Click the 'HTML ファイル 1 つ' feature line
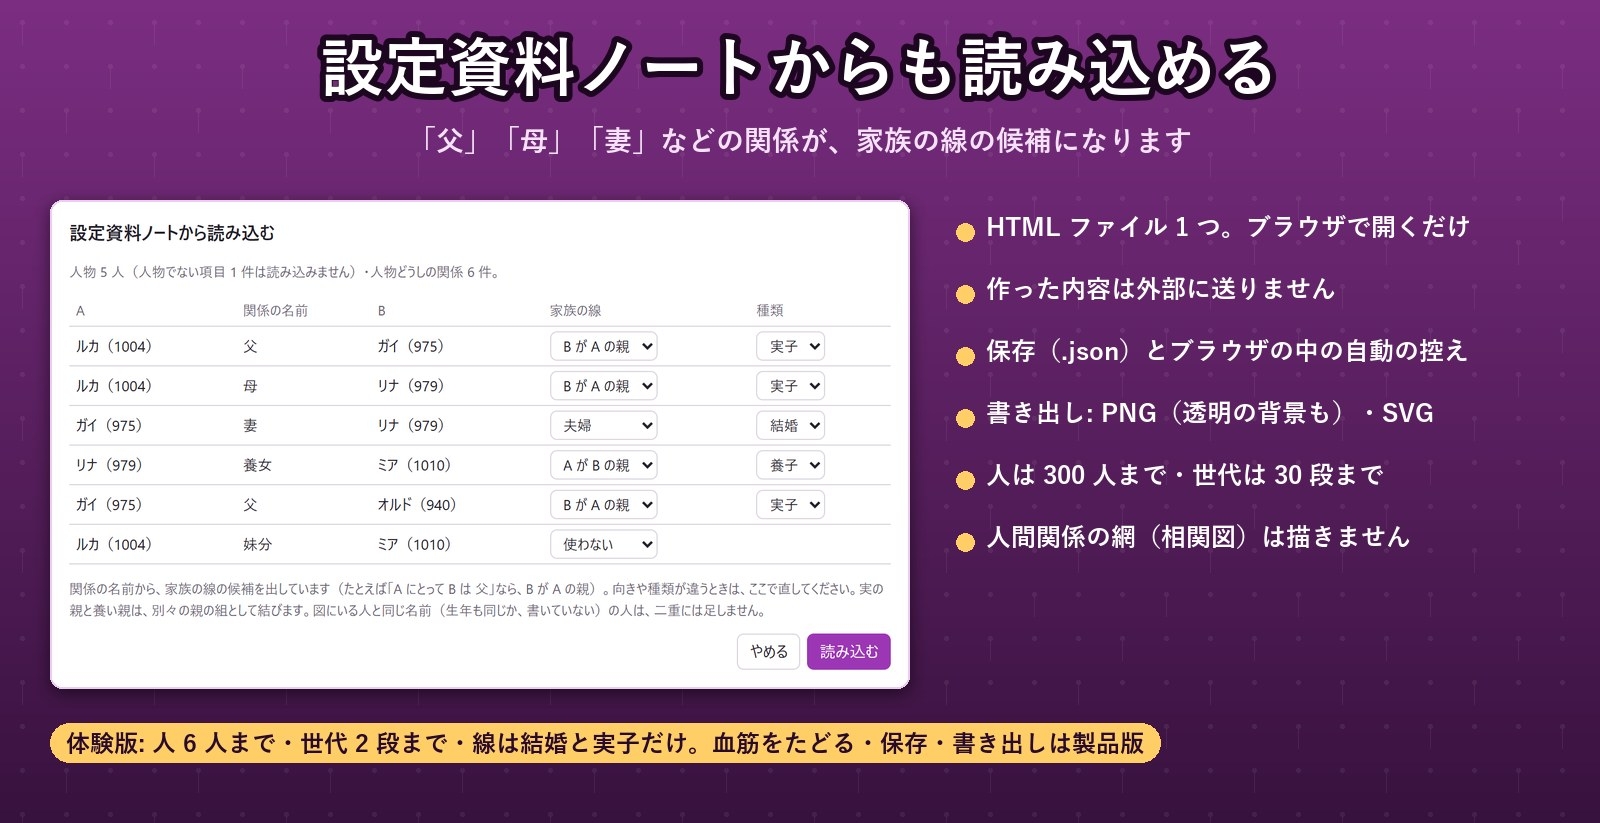Image resolution: width=1600 pixels, height=823 pixels. click(x=1228, y=227)
